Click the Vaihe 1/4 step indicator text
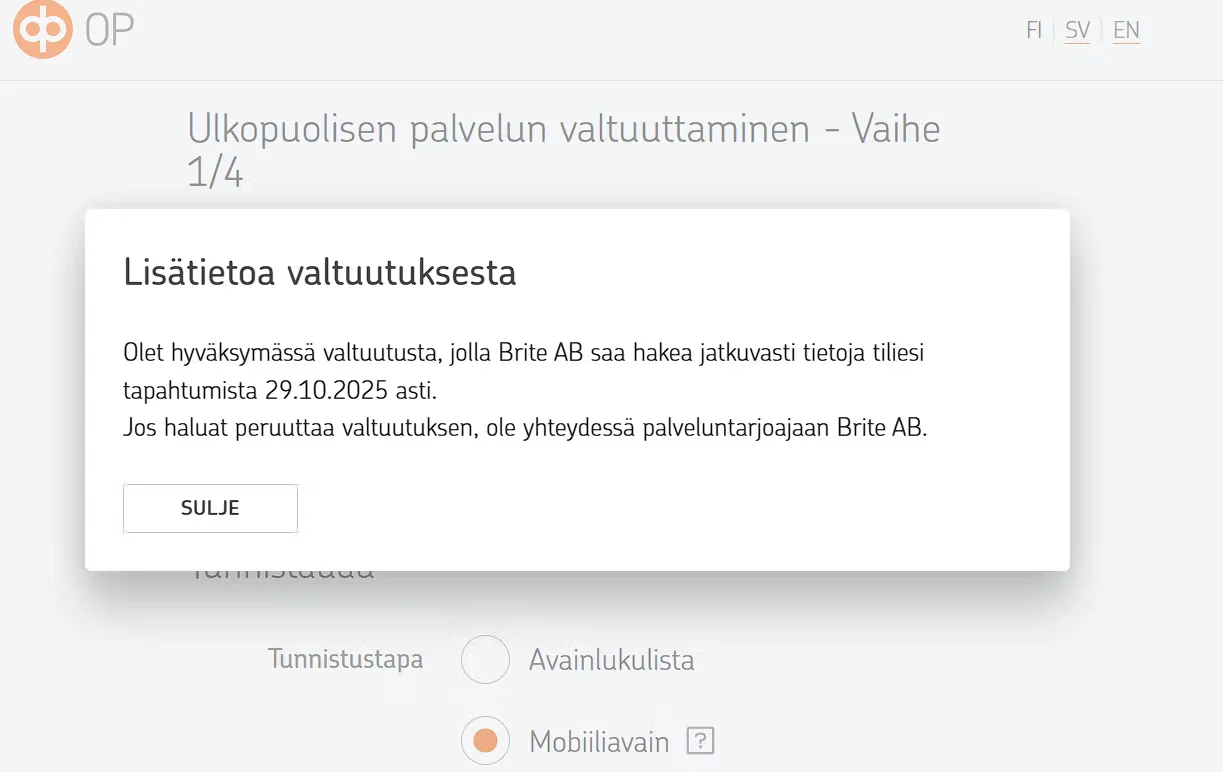 pos(895,130)
